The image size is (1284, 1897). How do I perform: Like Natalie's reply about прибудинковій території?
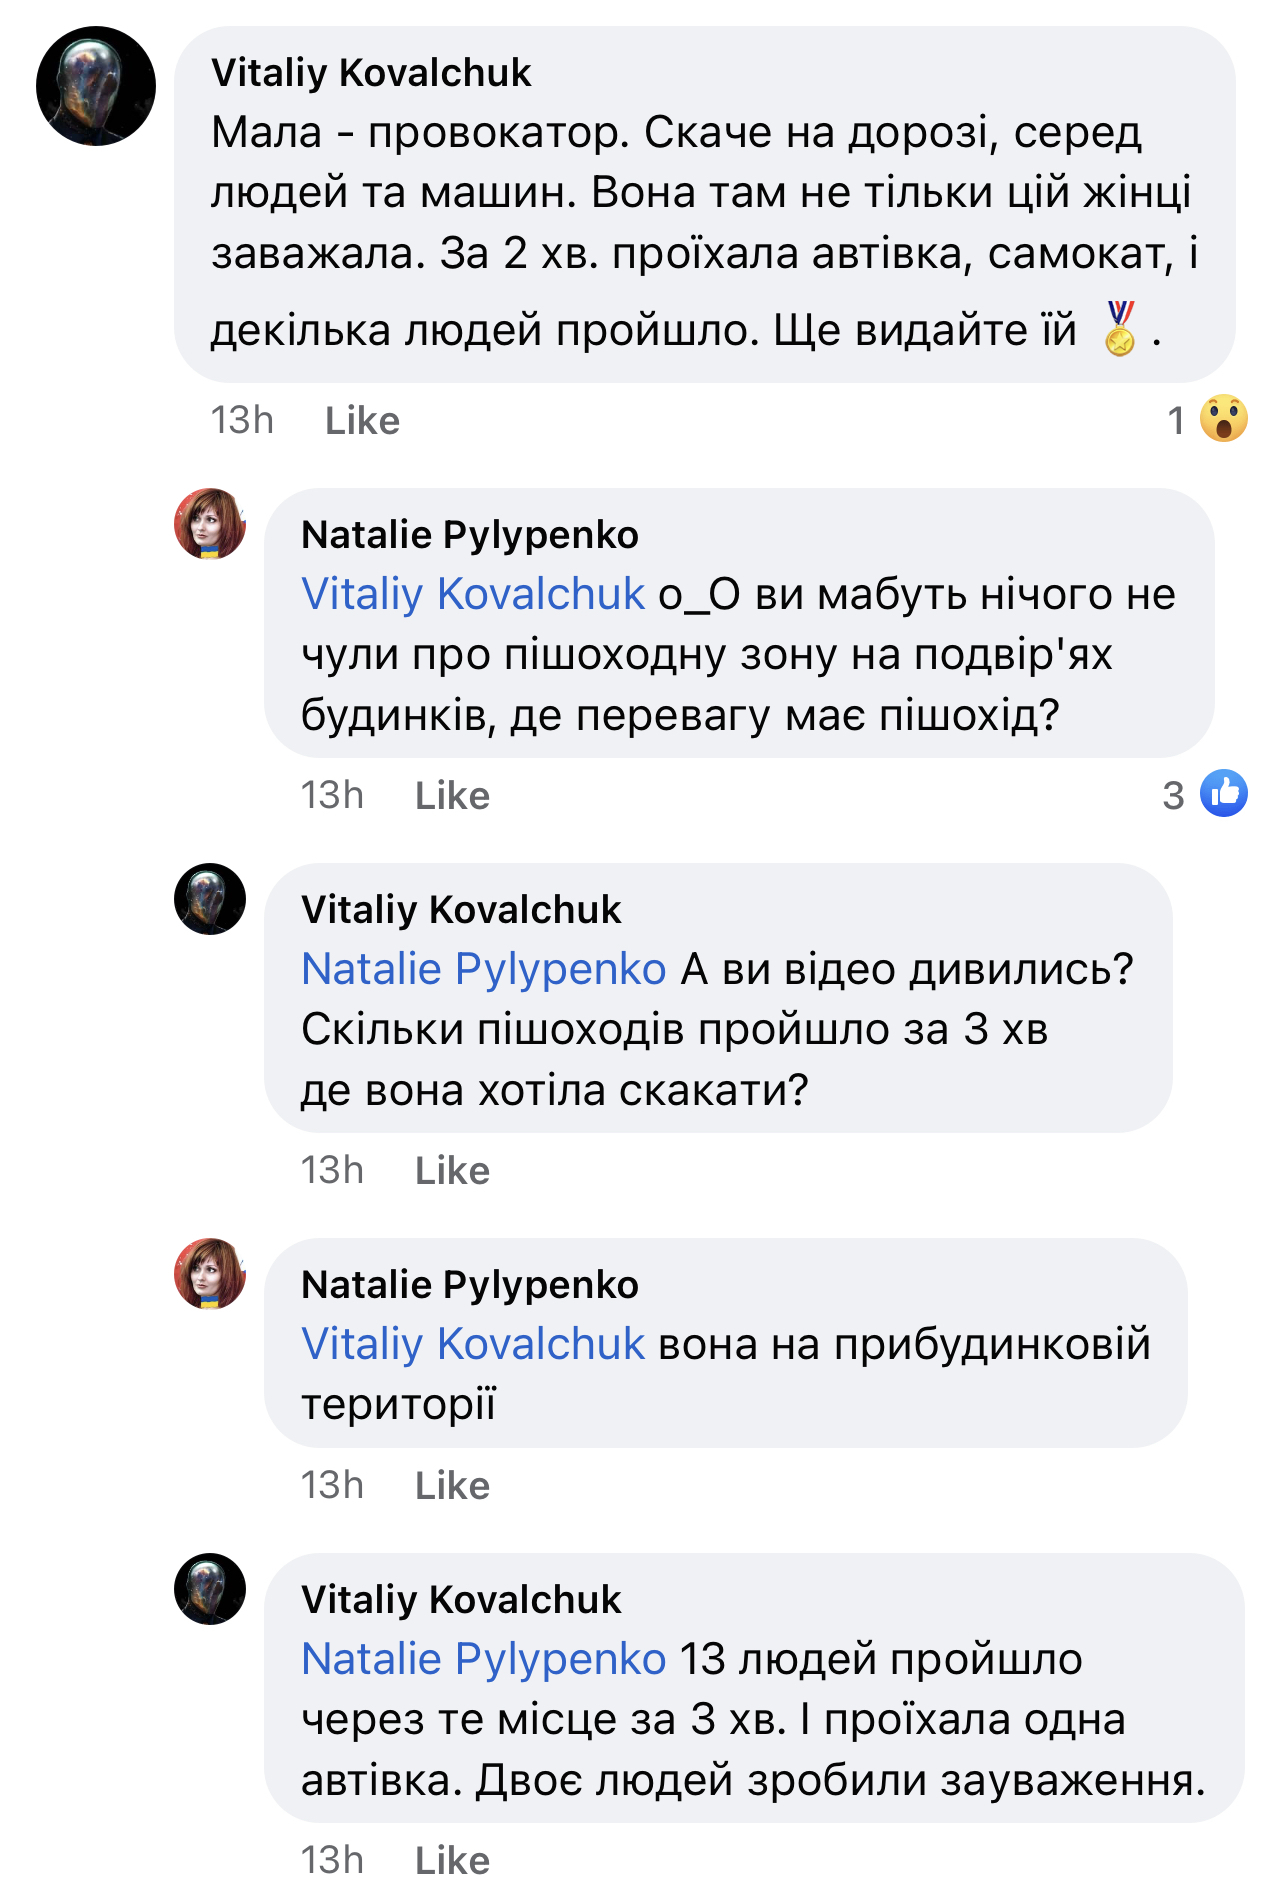click(x=452, y=1486)
